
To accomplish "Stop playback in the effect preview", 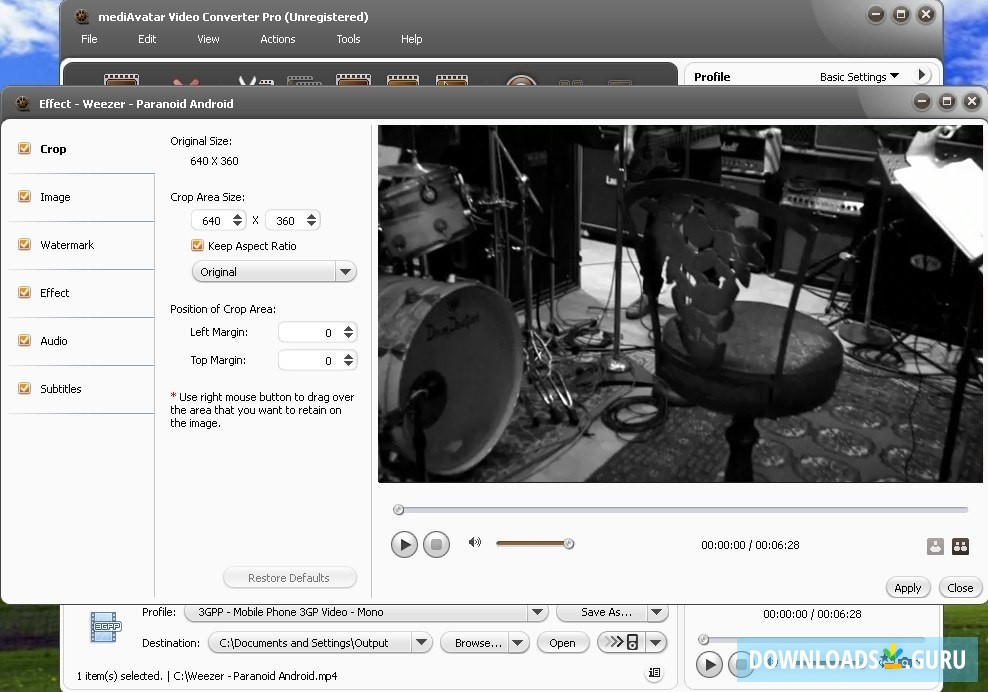I will [x=436, y=545].
